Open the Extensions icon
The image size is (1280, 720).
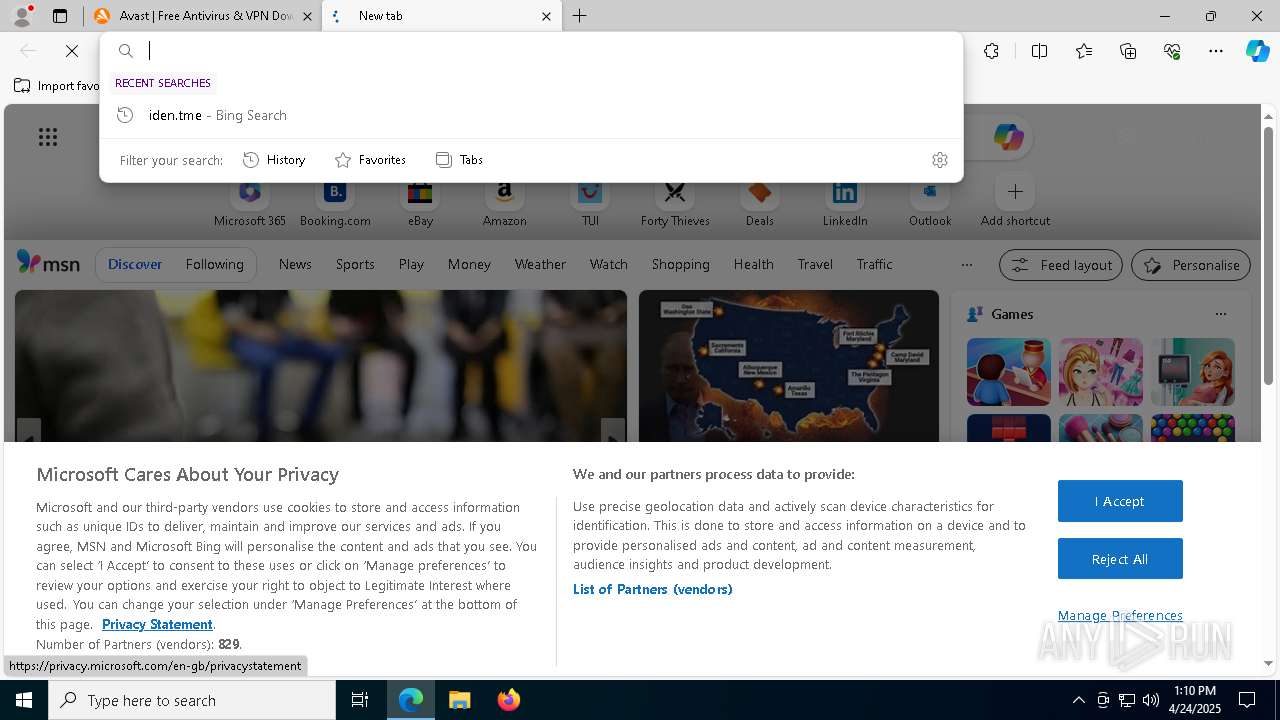pos(991,51)
